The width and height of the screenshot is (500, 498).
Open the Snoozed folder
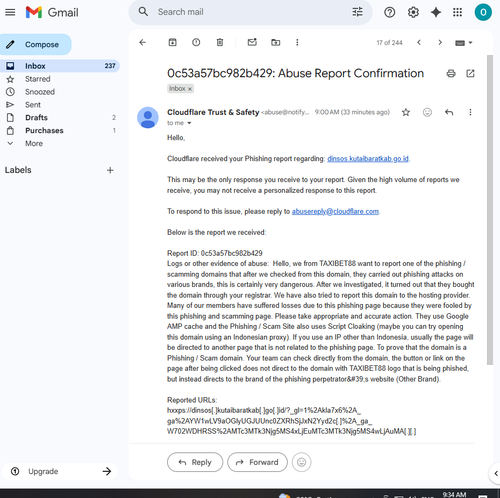point(40,92)
